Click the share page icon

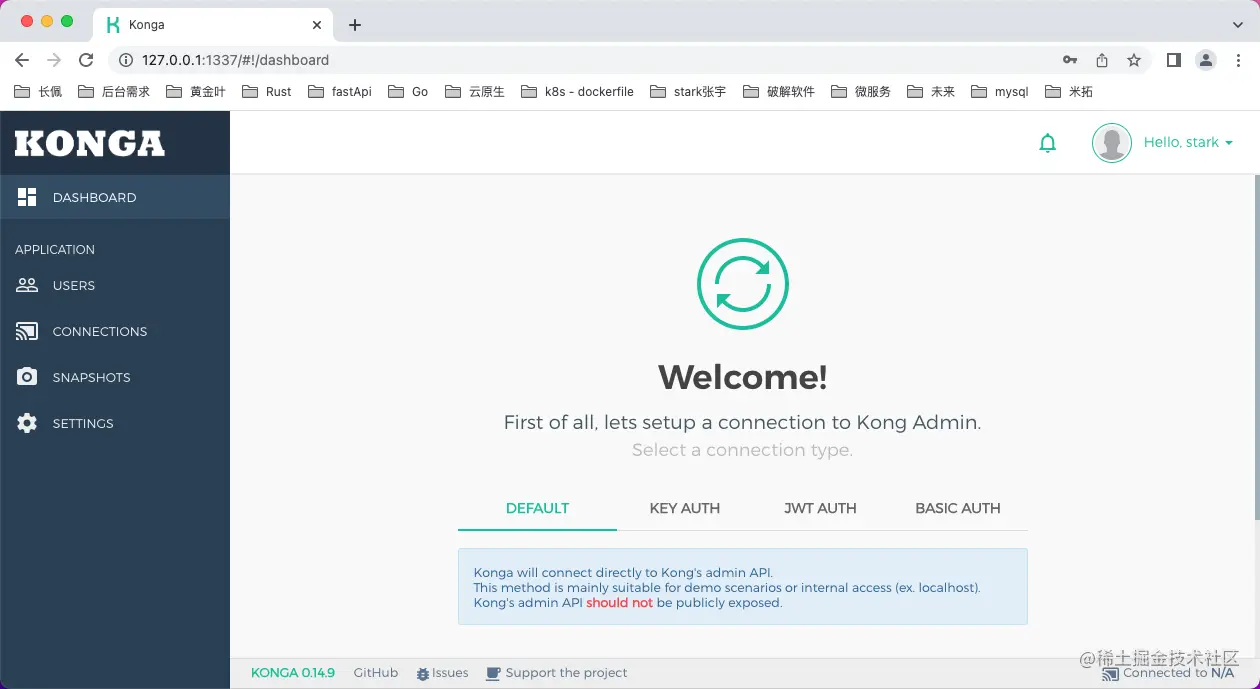[x=1102, y=60]
